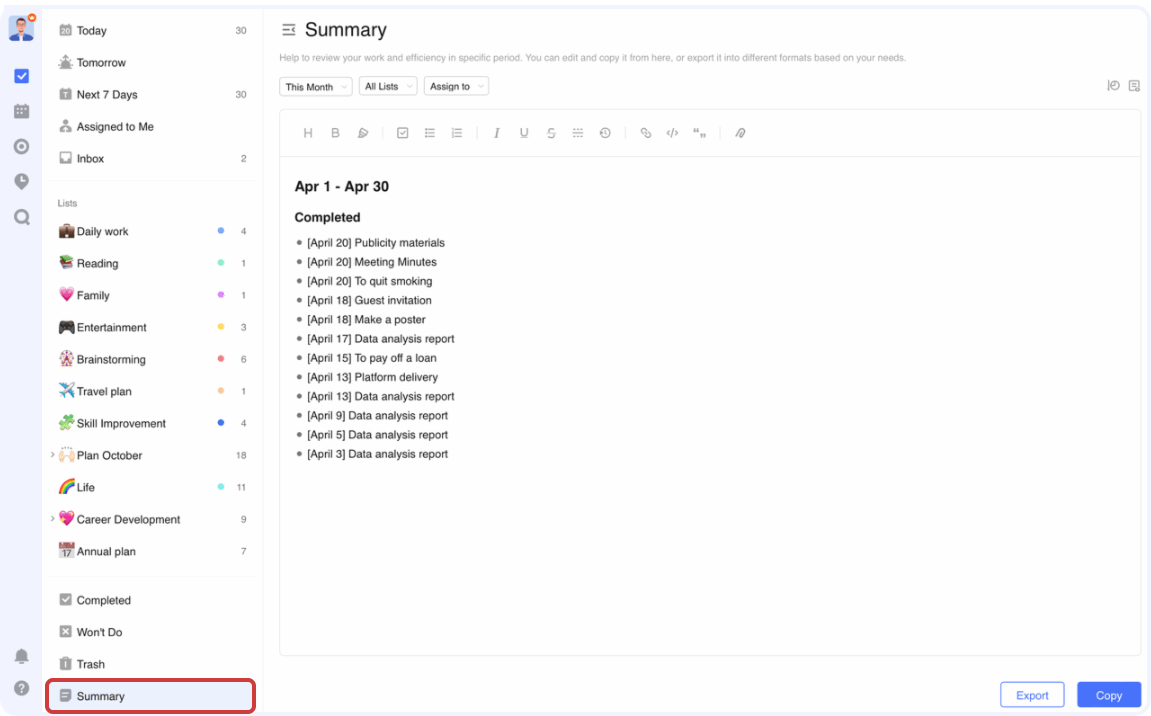Apply bold formatting in the editor toolbar
This screenshot has height=716, width=1151.
point(335,133)
